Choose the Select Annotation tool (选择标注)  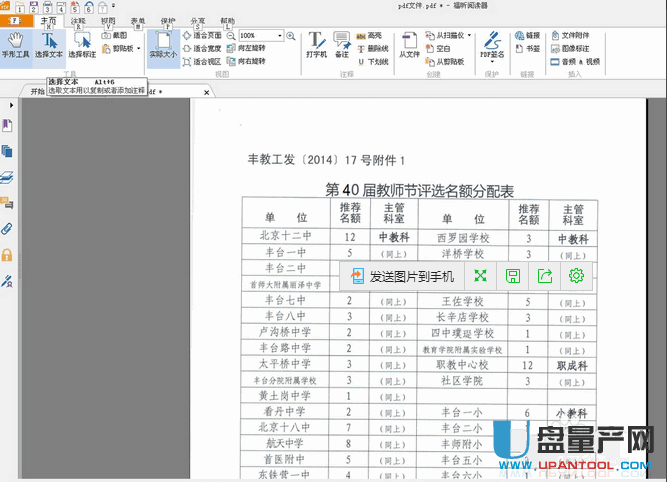click(84, 47)
